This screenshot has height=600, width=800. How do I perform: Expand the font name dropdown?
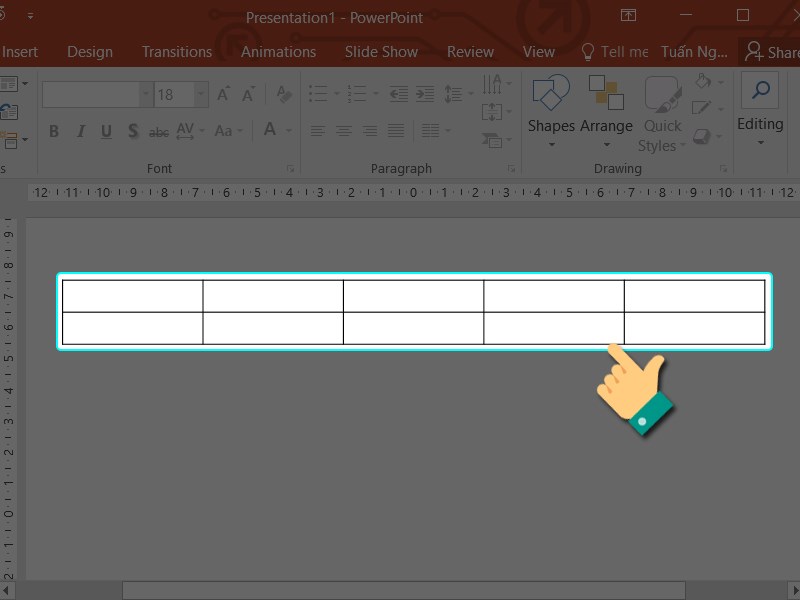(146, 94)
